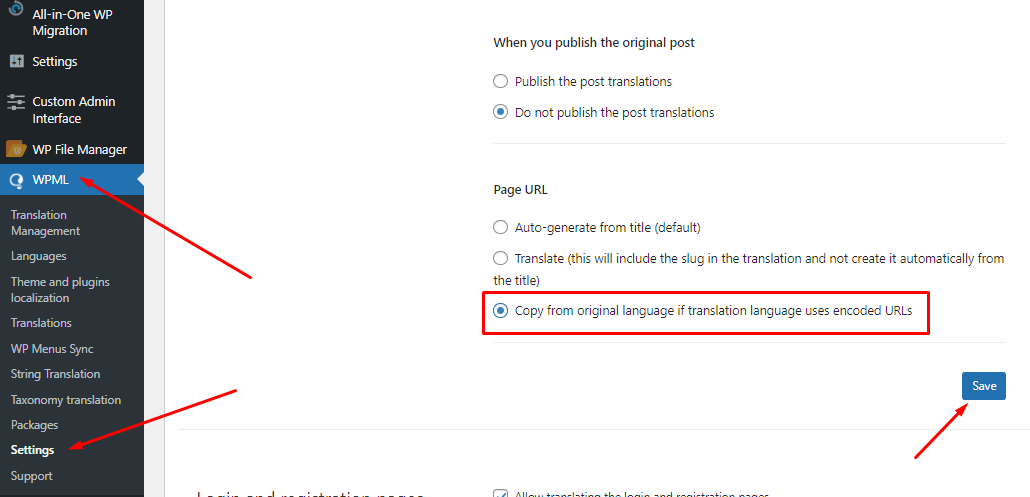Open WPML Settings submenu
1030x497 pixels.
(32, 450)
